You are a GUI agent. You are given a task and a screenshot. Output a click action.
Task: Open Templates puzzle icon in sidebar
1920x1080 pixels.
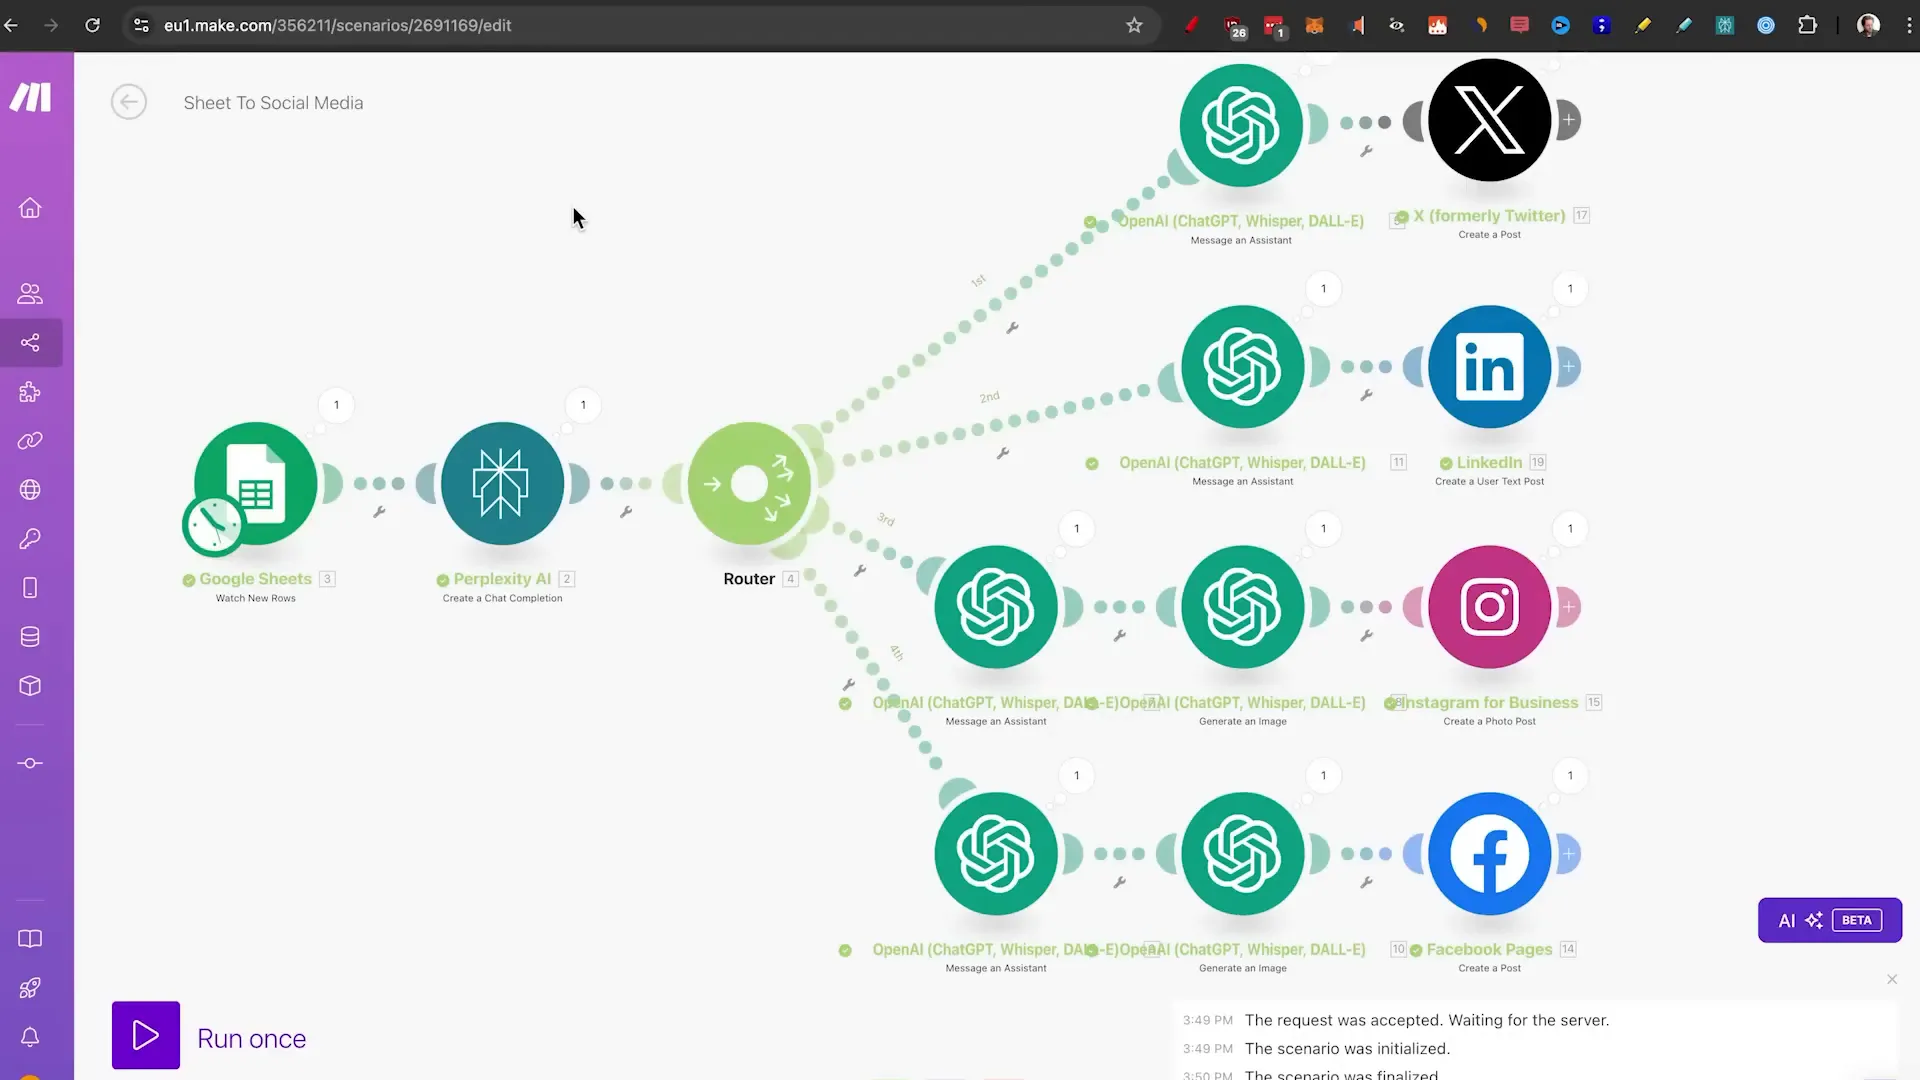tap(30, 392)
